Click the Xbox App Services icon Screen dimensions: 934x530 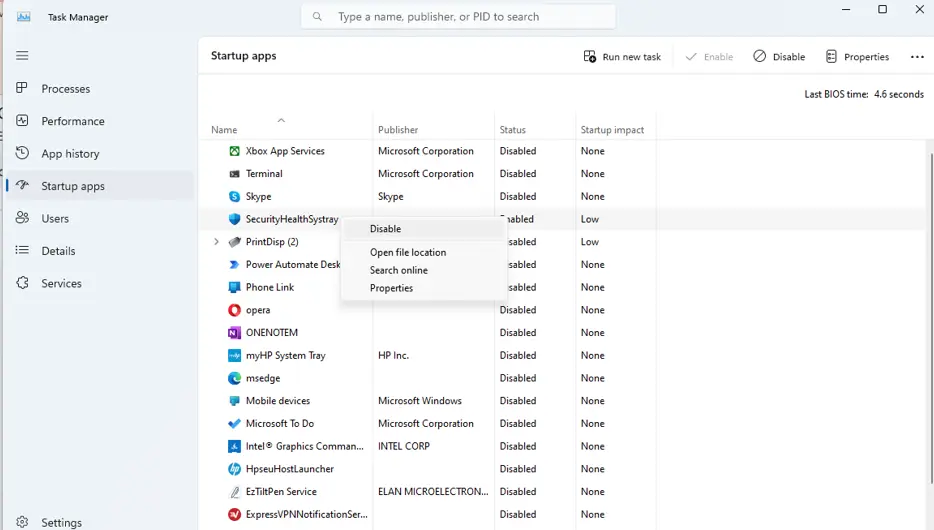click(234, 151)
